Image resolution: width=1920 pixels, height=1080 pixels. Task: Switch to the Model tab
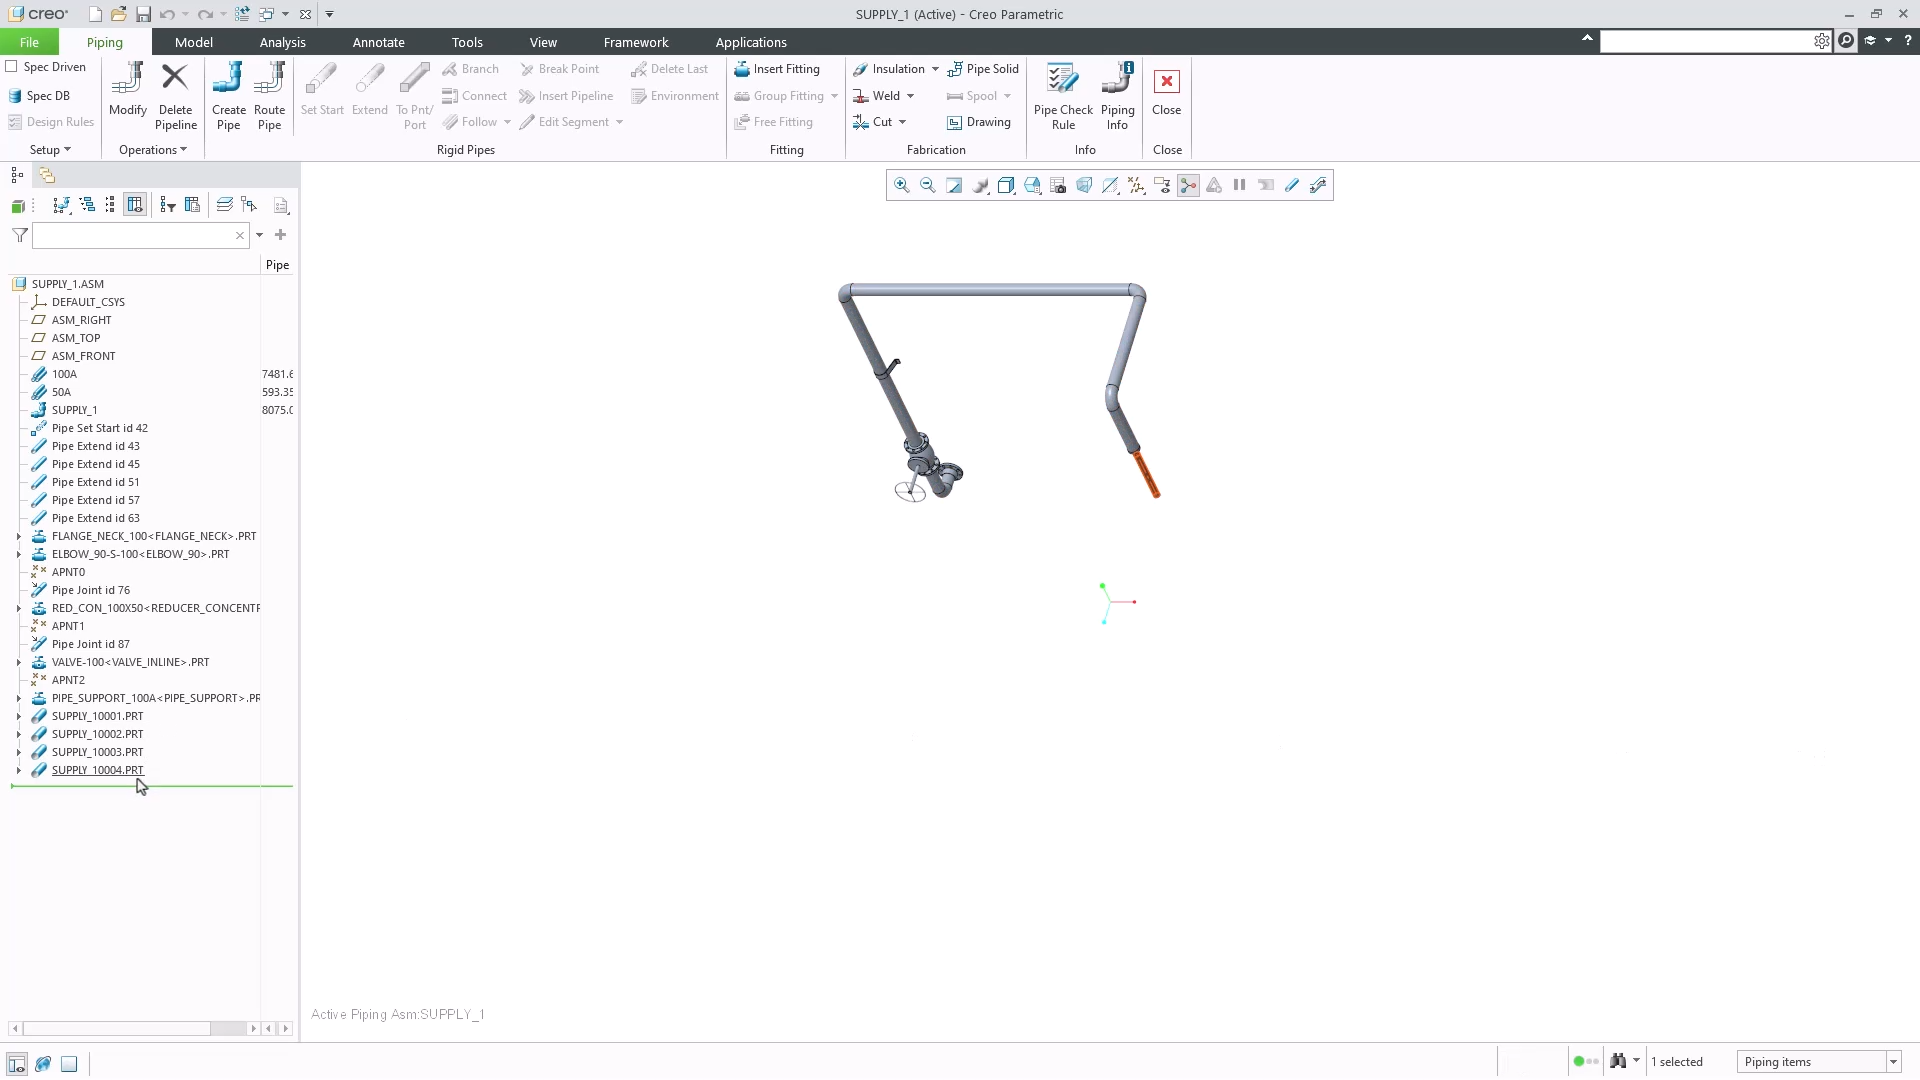pos(193,42)
